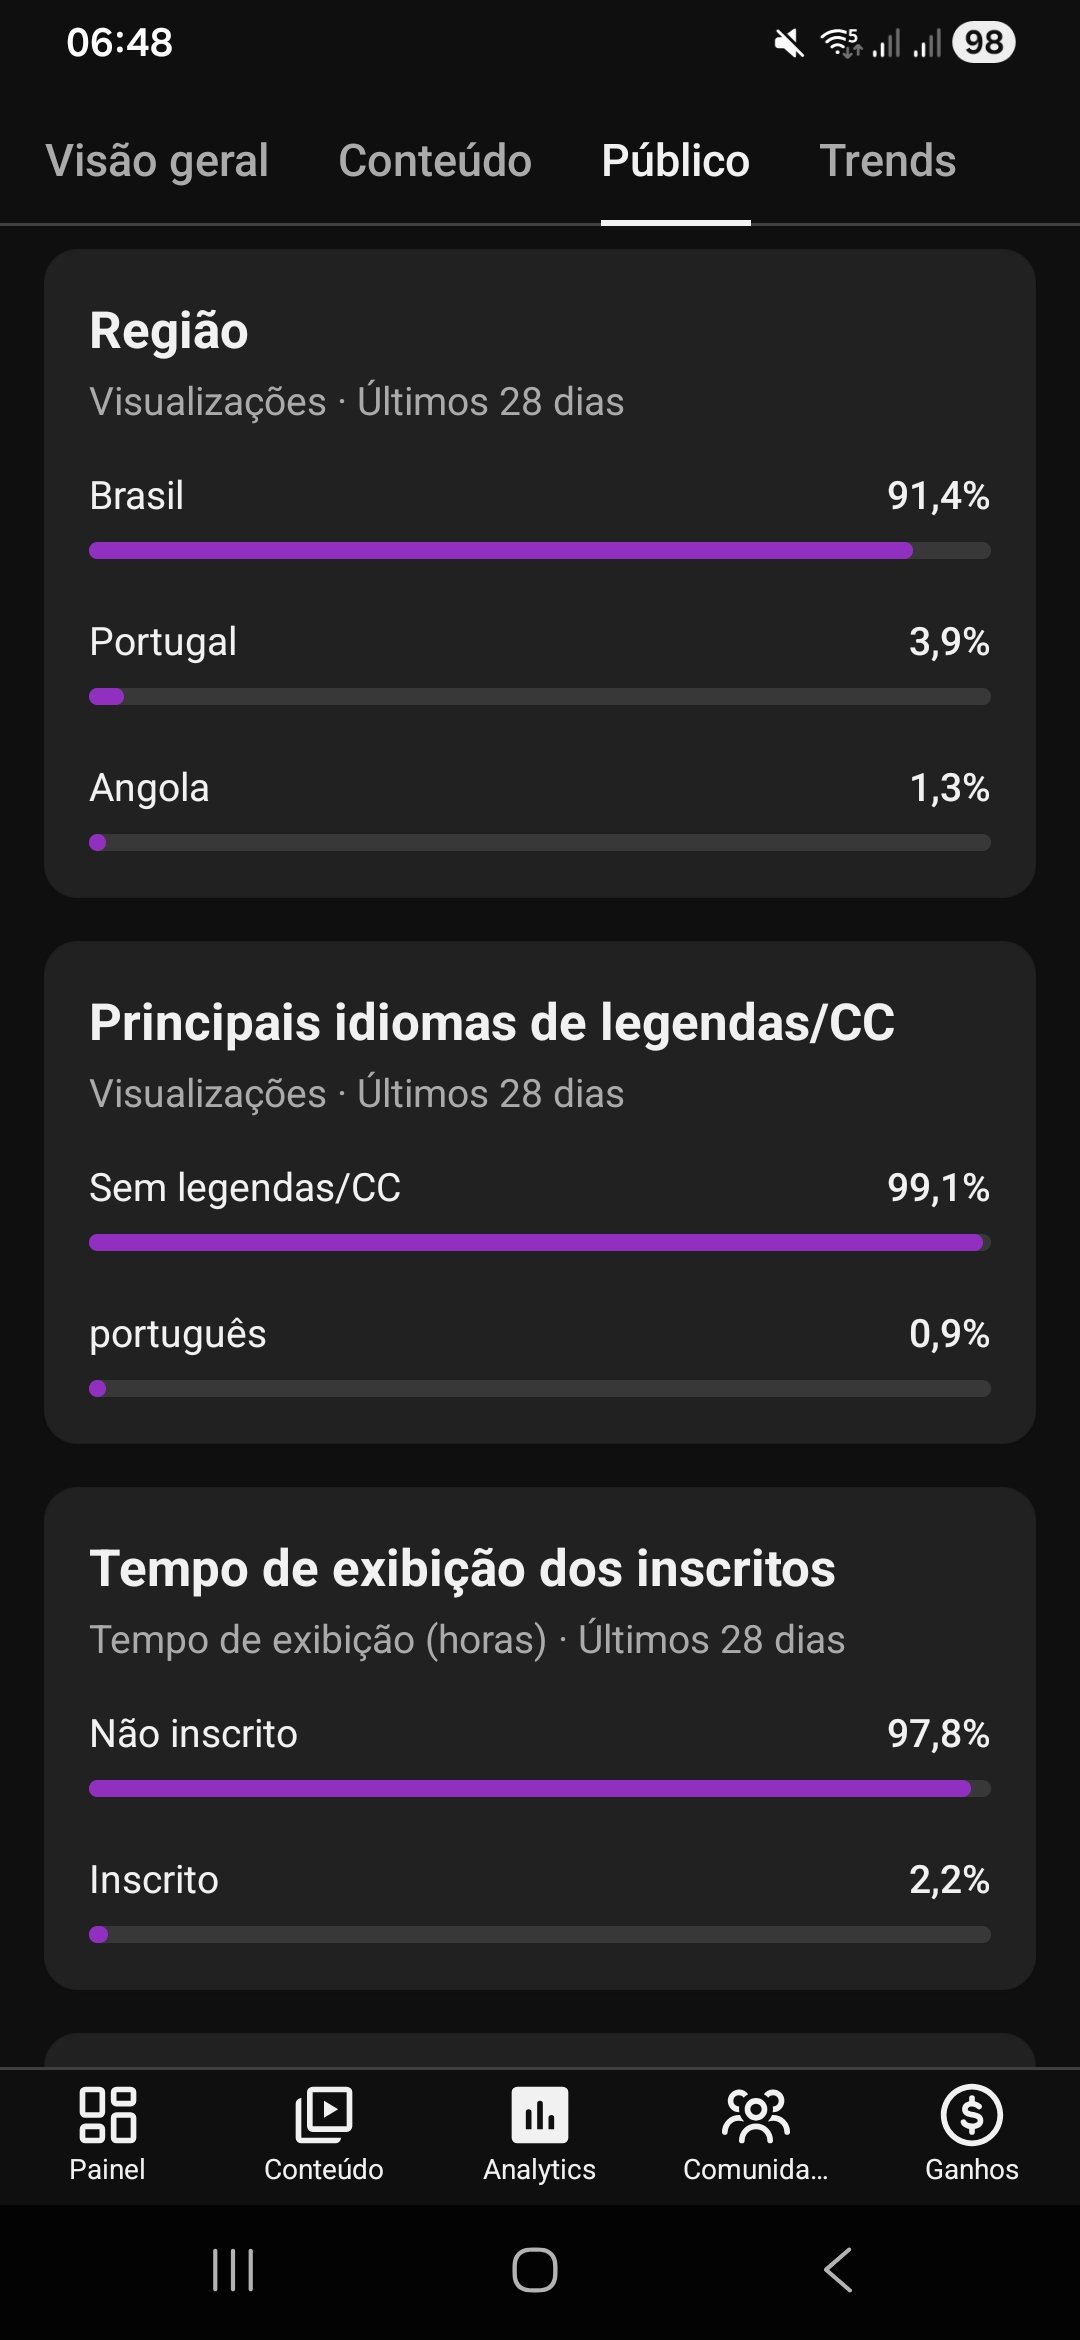Select the Público tab
The height and width of the screenshot is (2340, 1080).
(x=675, y=161)
